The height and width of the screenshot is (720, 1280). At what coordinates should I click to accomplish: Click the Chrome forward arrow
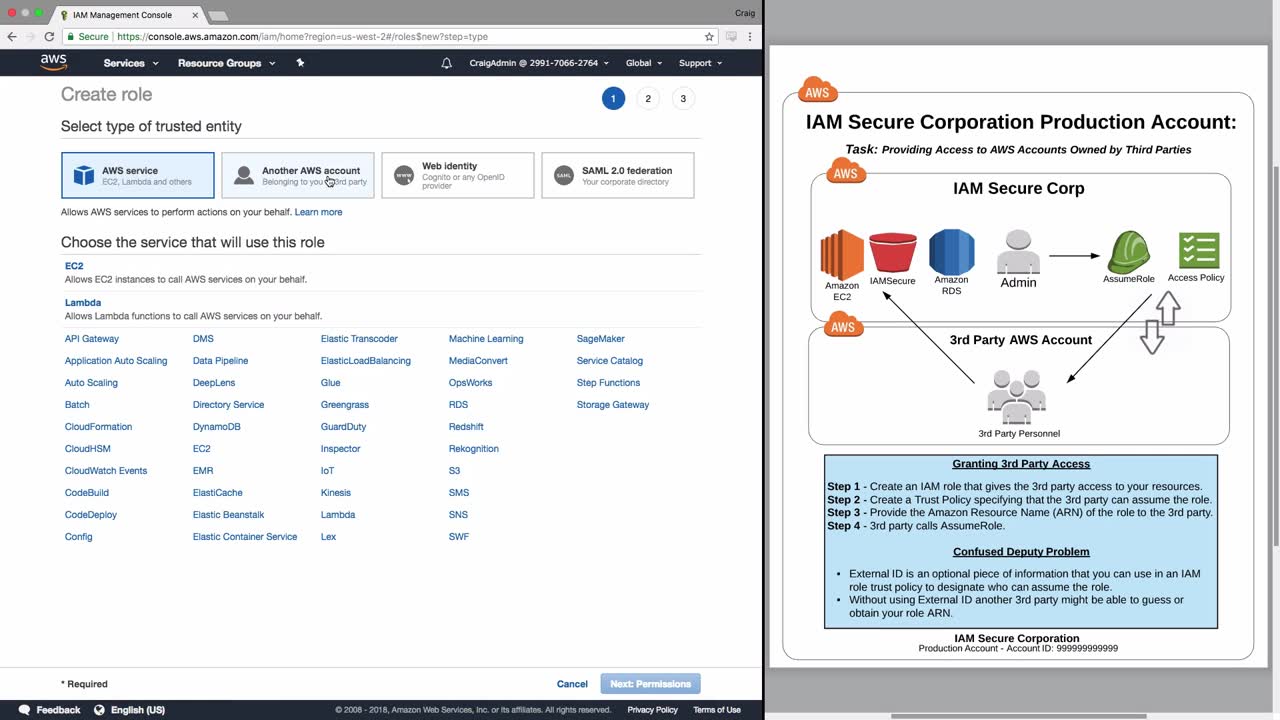pos(30,36)
